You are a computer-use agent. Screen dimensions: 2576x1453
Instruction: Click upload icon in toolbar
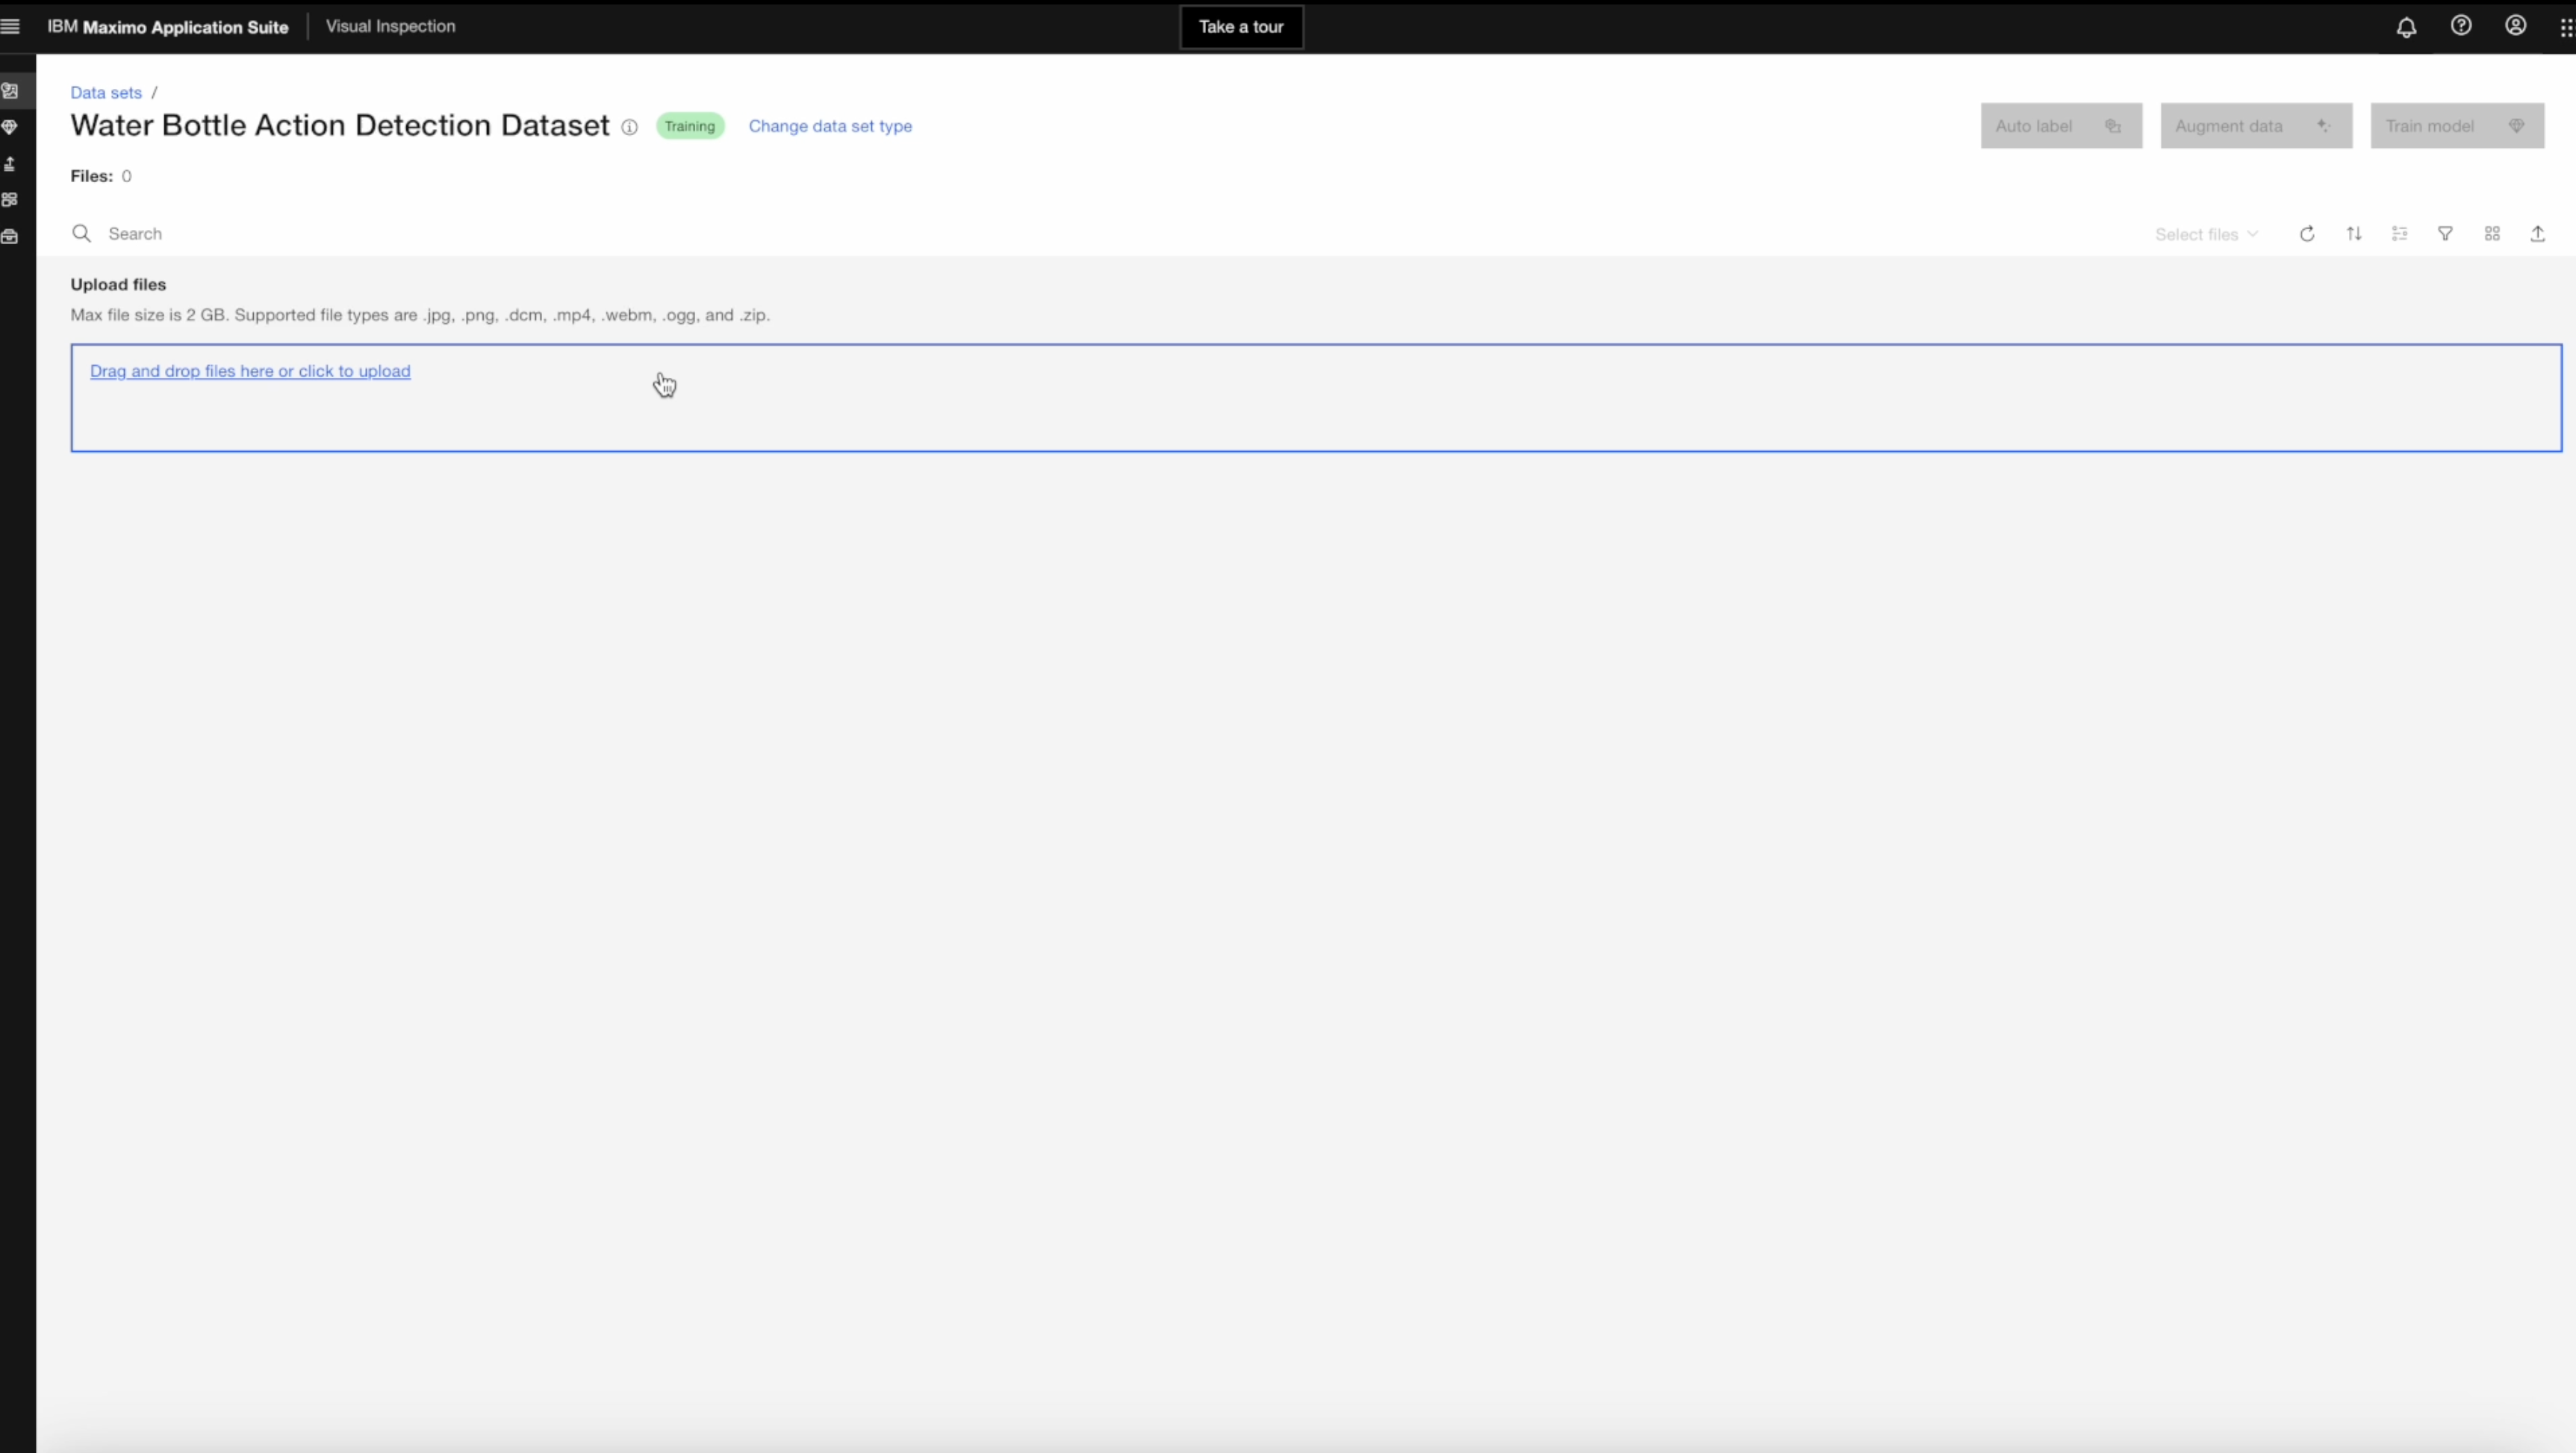click(x=2538, y=234)
